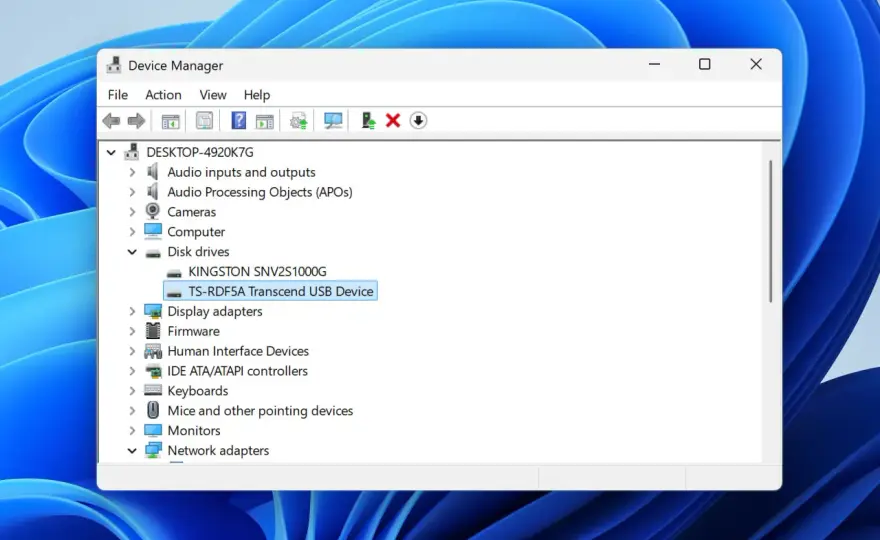Image resolution: width=880 pixels, height=540 pixels.
Task: Select the Human Interface Devices label
Action: point(238,351)
